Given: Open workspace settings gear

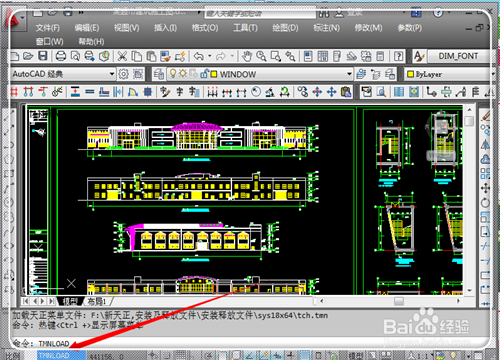Looking at the screenshot, I should (x=123, y=74).
